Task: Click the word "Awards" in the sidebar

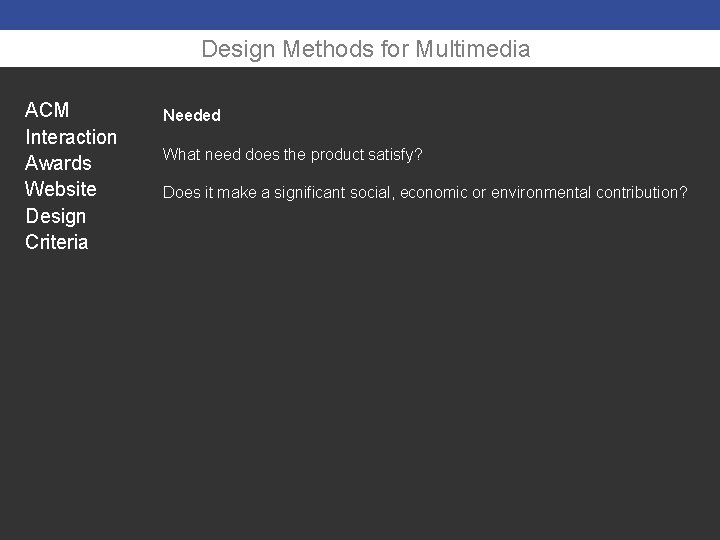Action: pyautogui.click(x=58, y=163)
